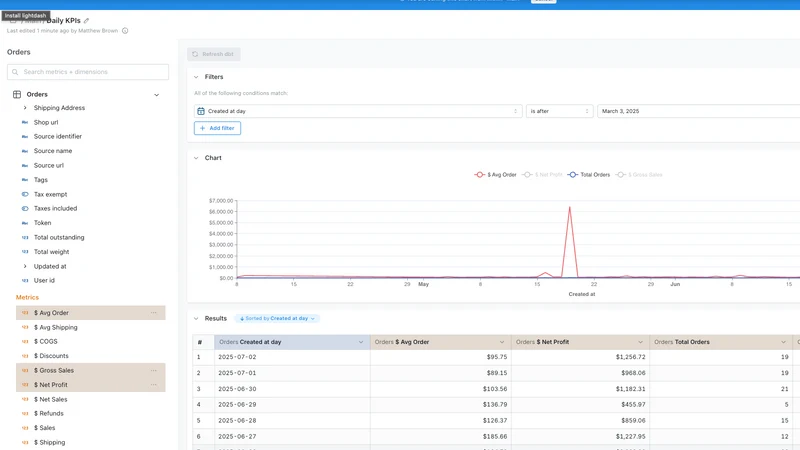Open the $ Avg Order column menu
800x450 pixels.
click(x=502, y=342)
